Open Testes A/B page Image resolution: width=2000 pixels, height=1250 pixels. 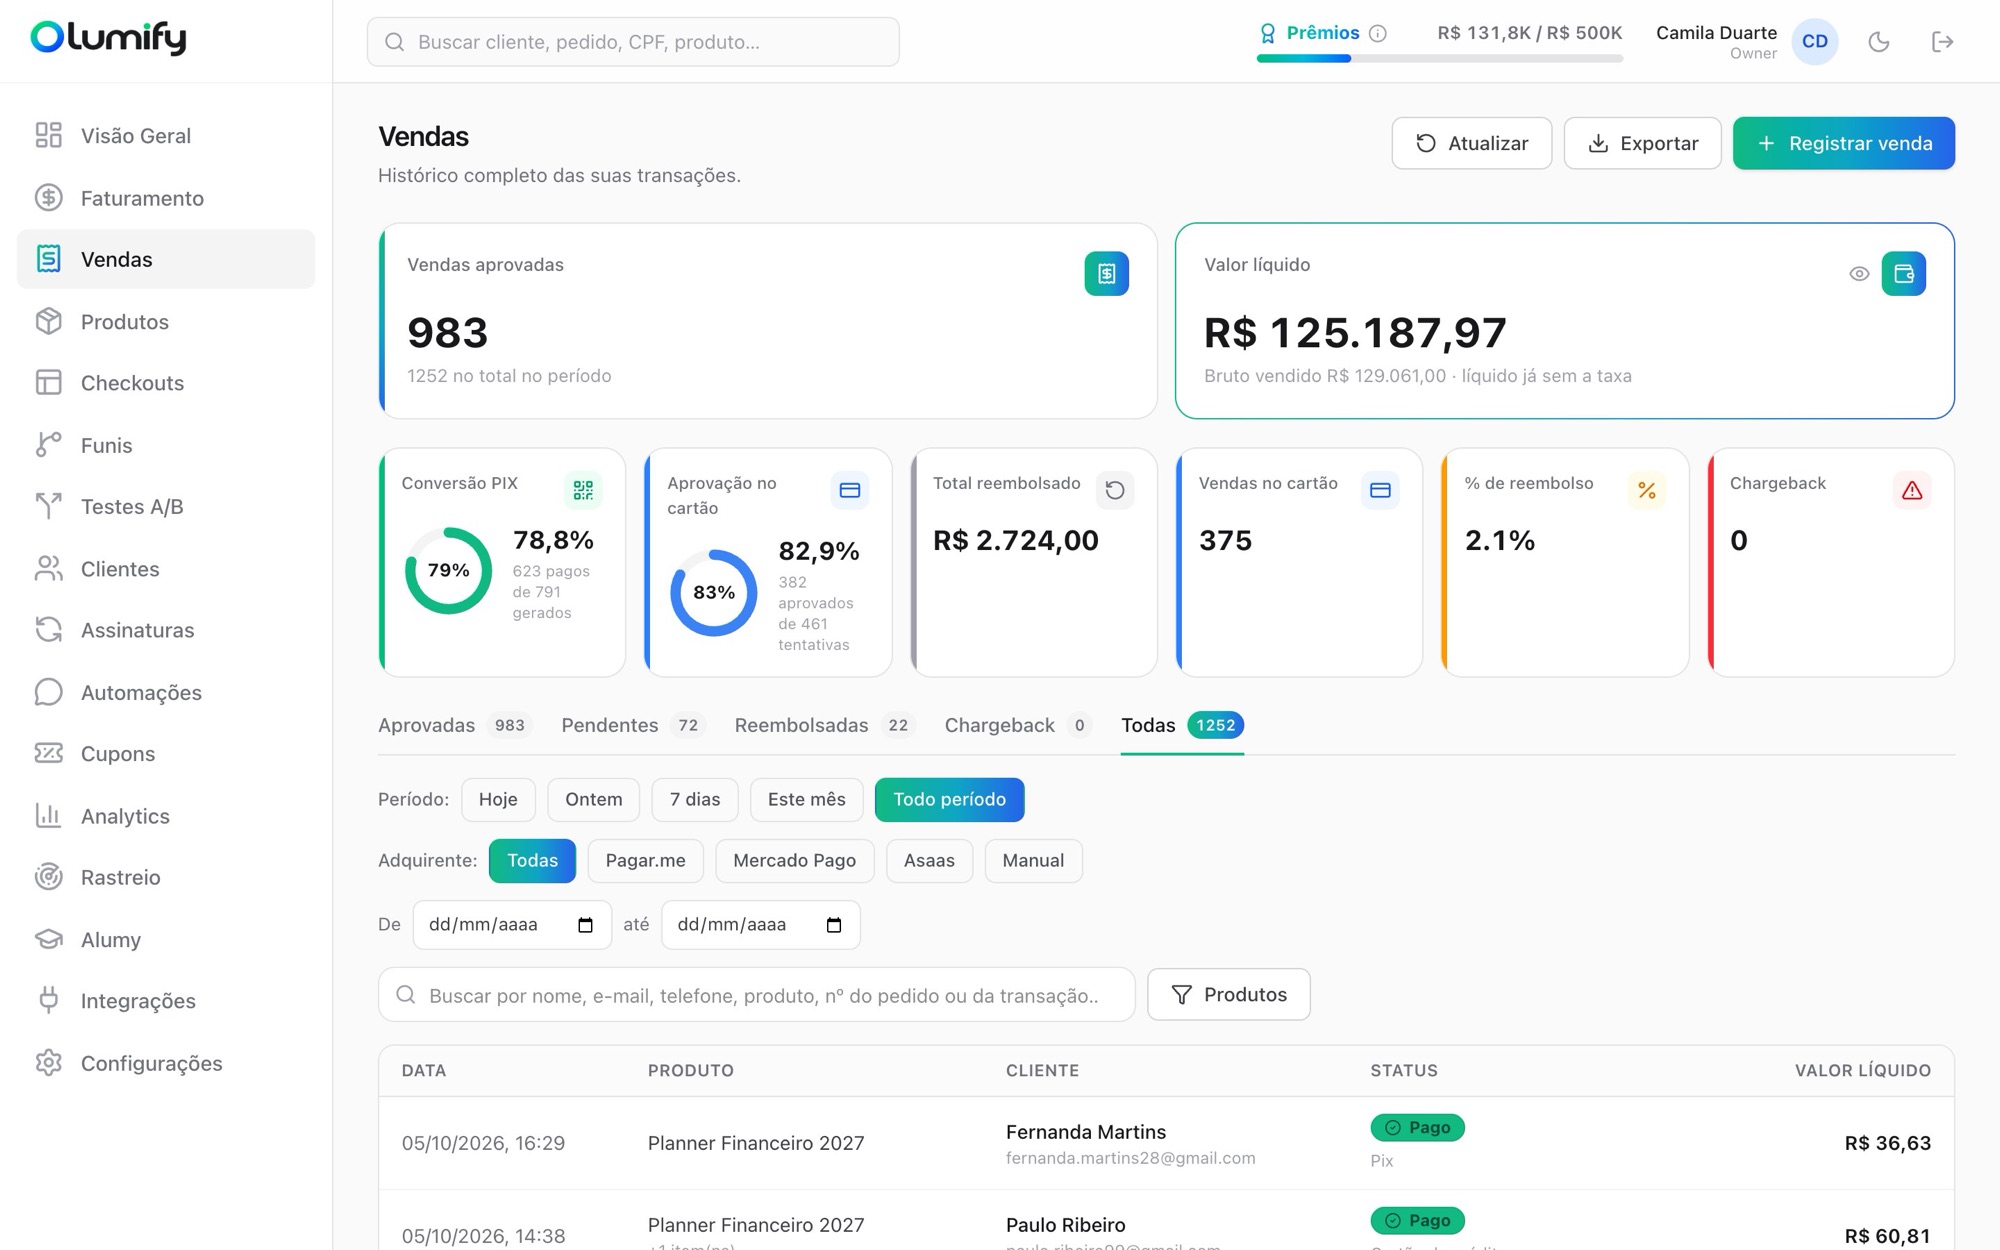(166, 507)
